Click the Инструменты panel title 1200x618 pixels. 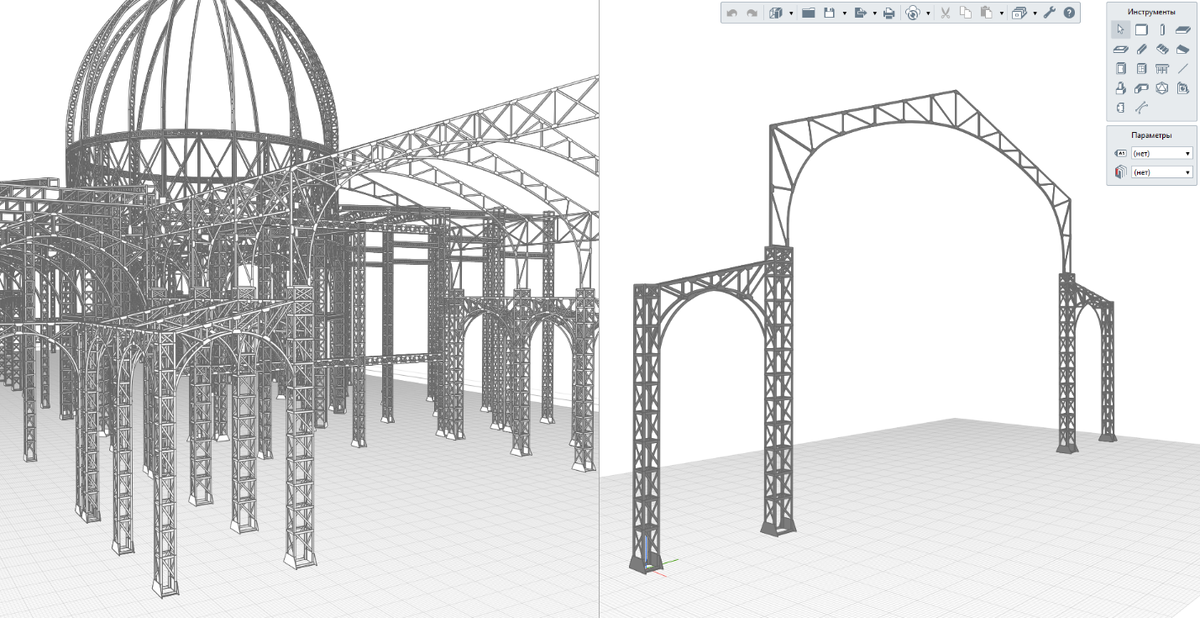point(1151,12)
